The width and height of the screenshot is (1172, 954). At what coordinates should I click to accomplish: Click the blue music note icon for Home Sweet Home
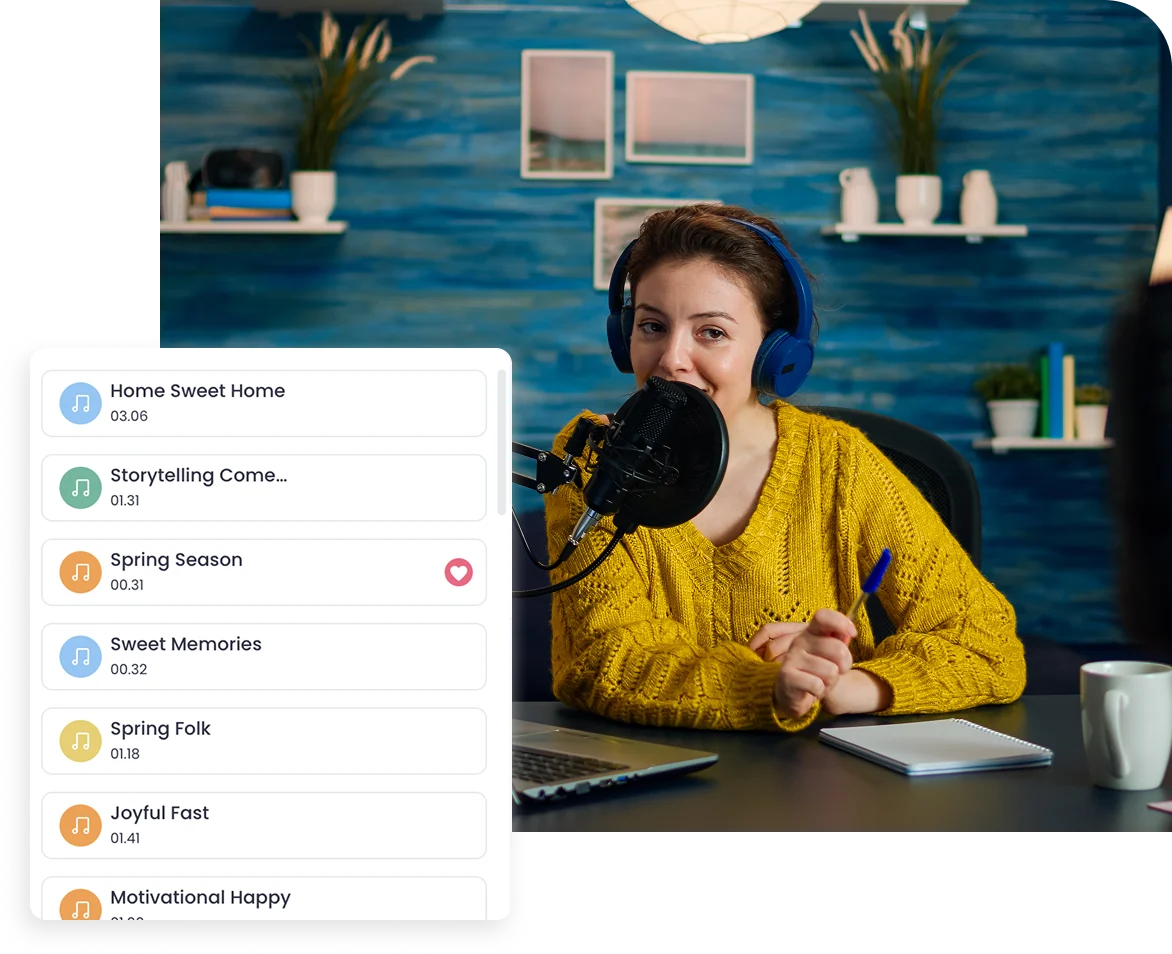(80, 403)
